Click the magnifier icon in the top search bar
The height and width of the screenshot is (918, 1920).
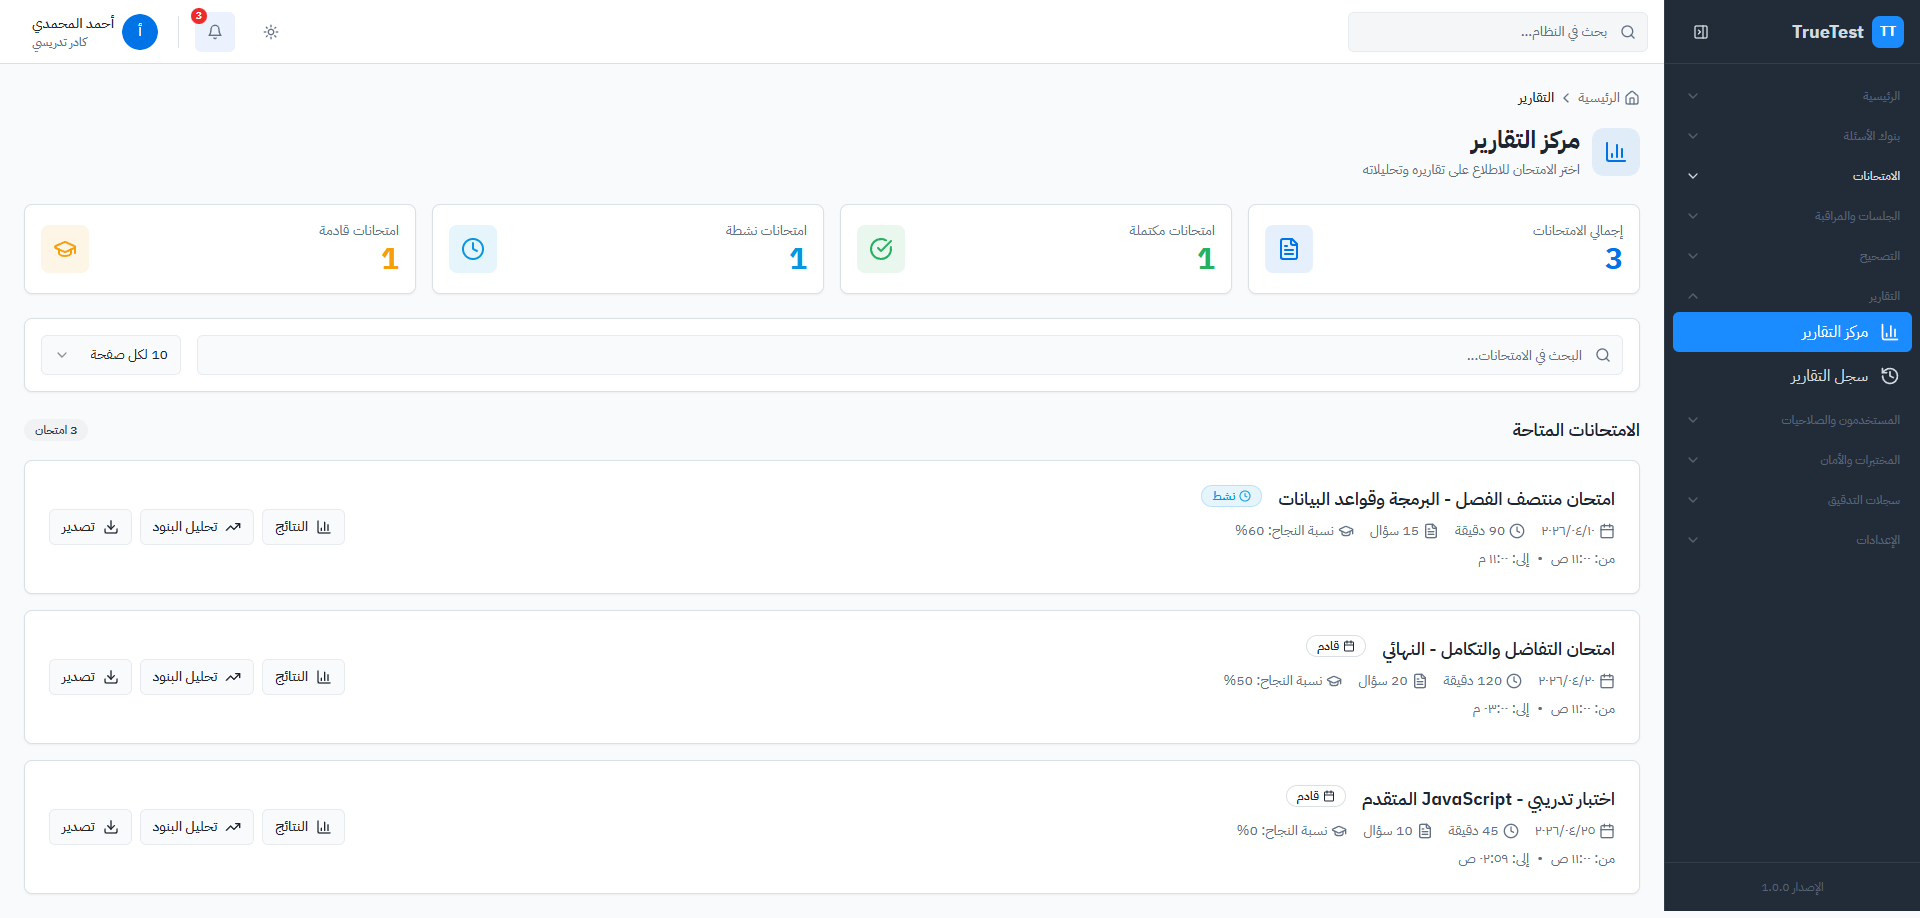(x=1629, y=32)
